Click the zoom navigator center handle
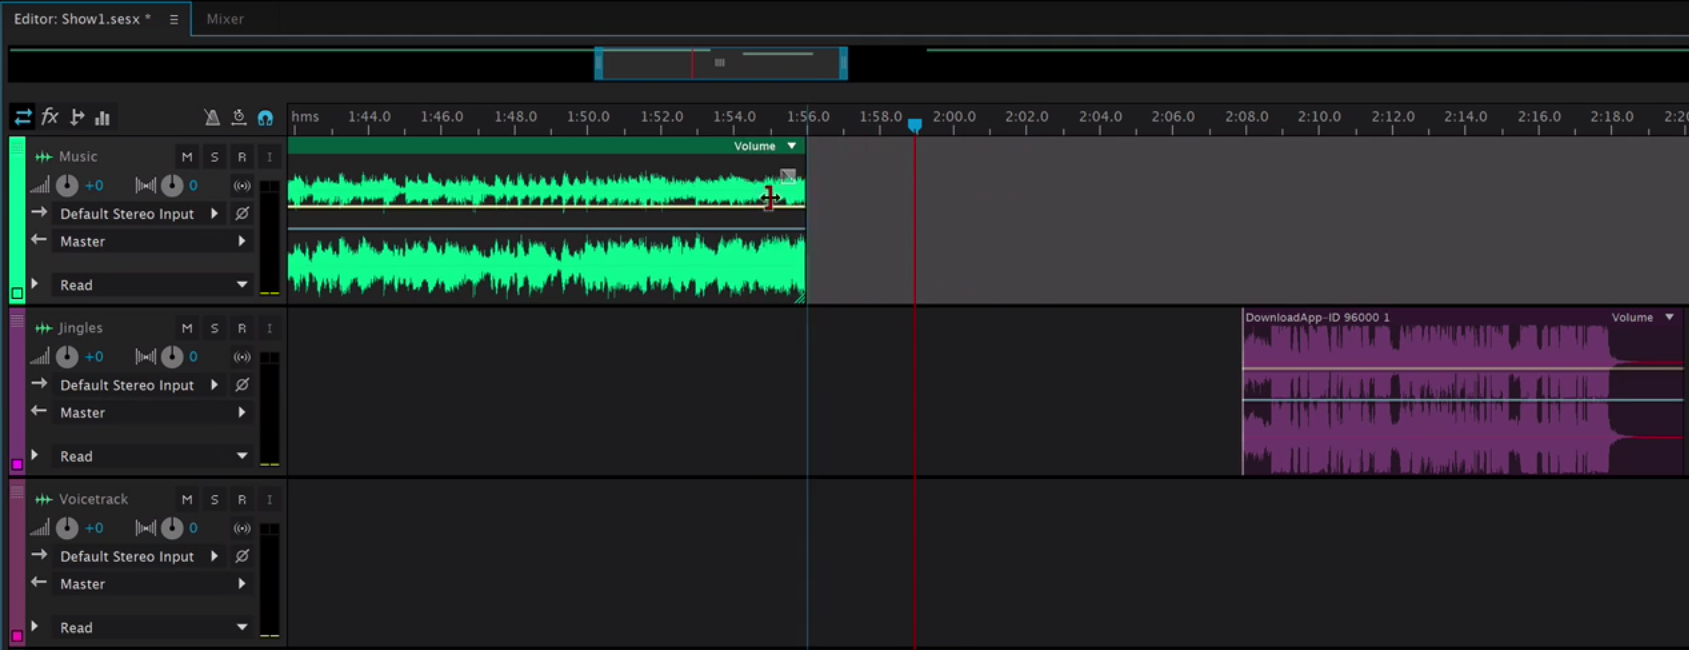 click(719, 63)
